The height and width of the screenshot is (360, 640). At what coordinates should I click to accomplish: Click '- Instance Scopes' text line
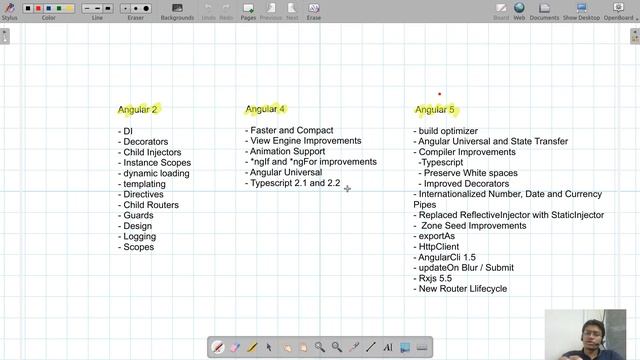(x=154, y=163)
